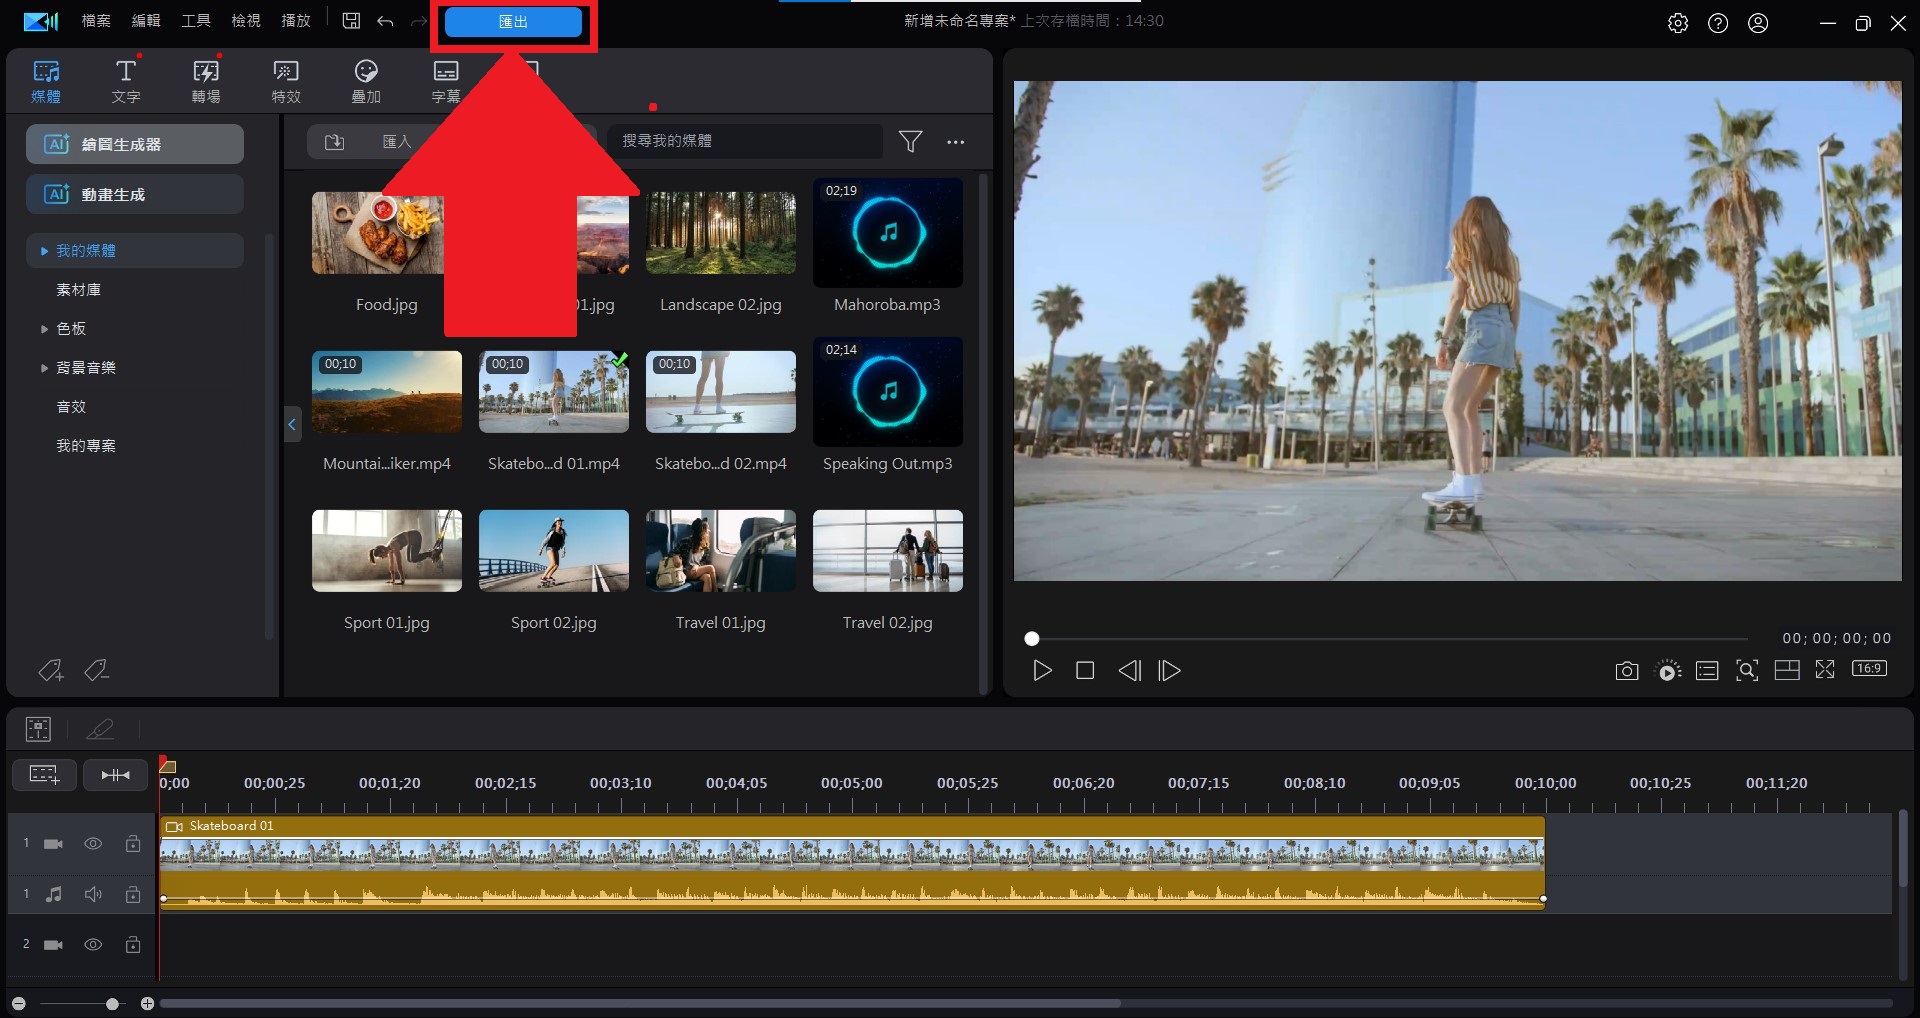Expand the 色板 category

click(44, 329)
